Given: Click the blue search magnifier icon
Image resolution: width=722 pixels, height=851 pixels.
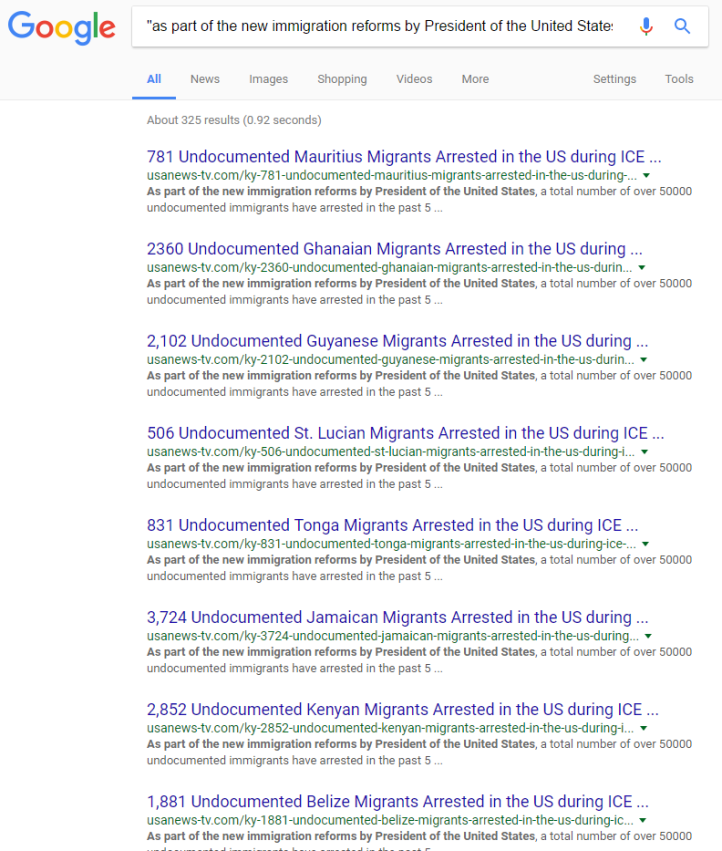Looking at the screenshot, I should 682,26.
